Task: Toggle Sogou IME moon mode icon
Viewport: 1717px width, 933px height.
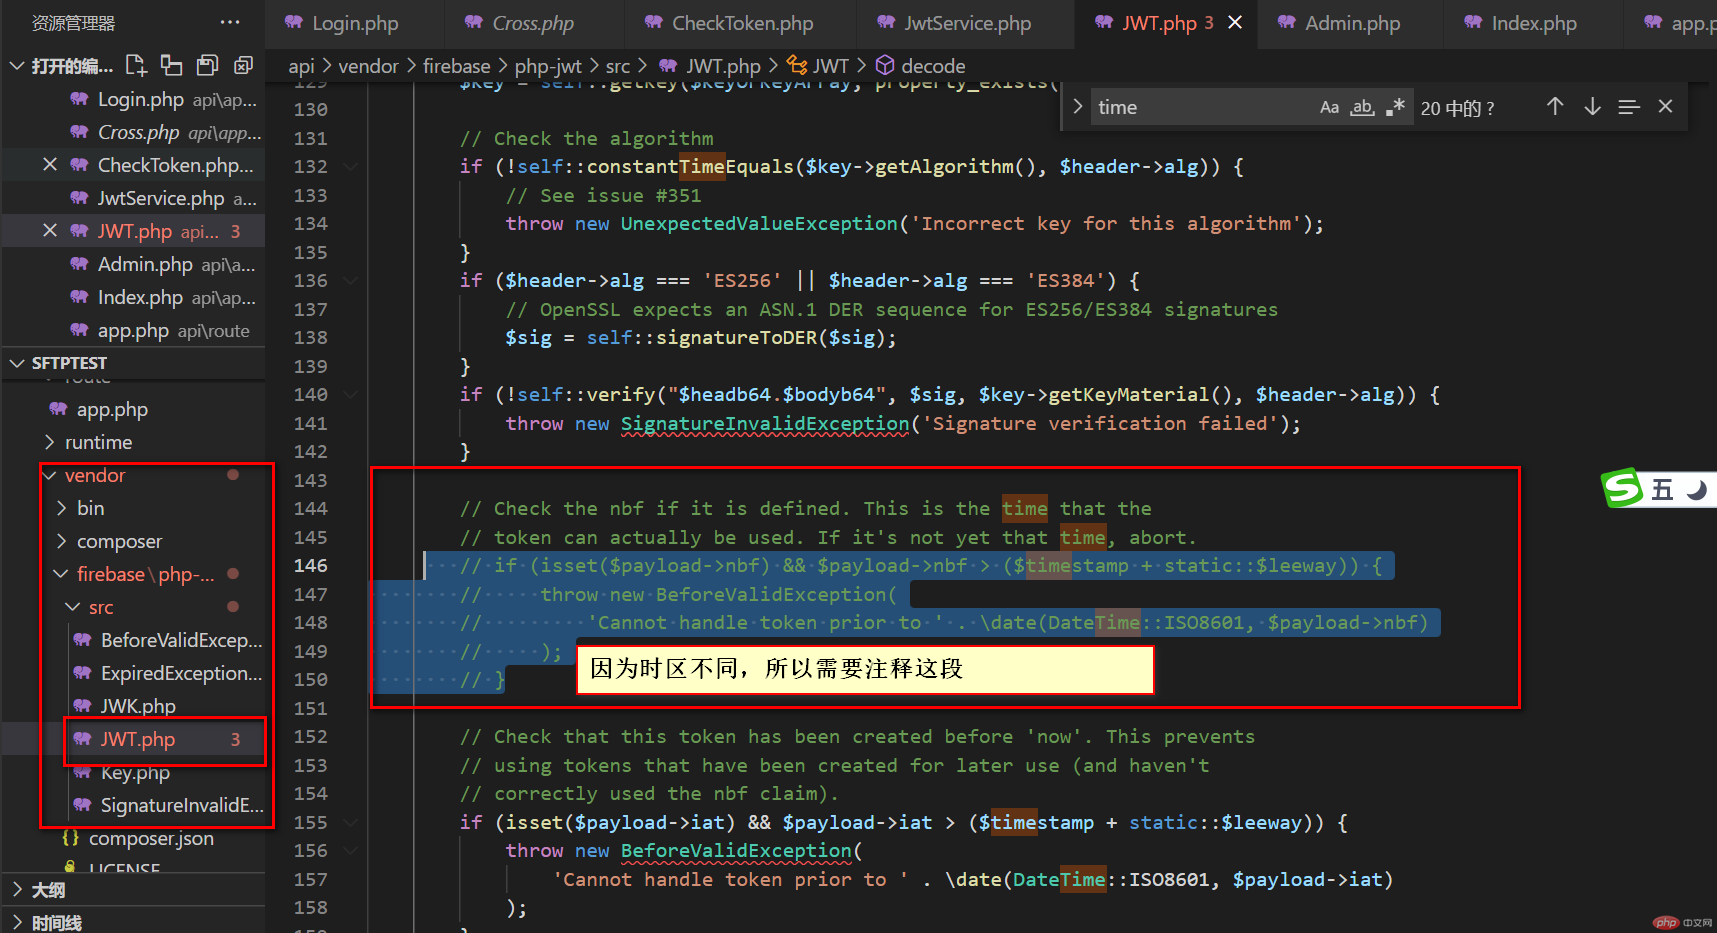Action: tap(1697, 489)
